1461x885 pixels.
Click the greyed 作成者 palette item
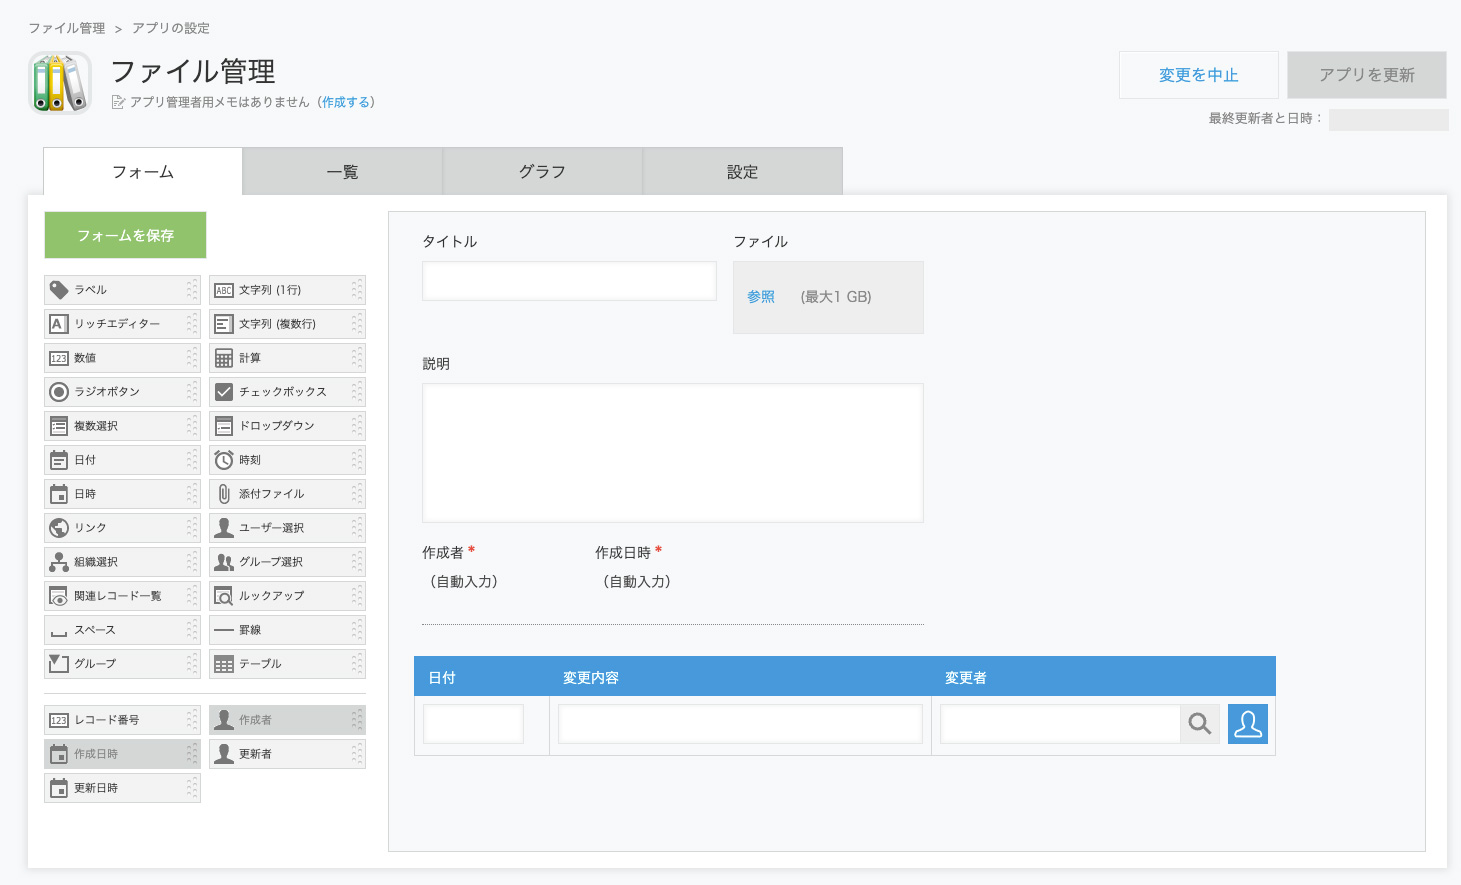point(287,720)
